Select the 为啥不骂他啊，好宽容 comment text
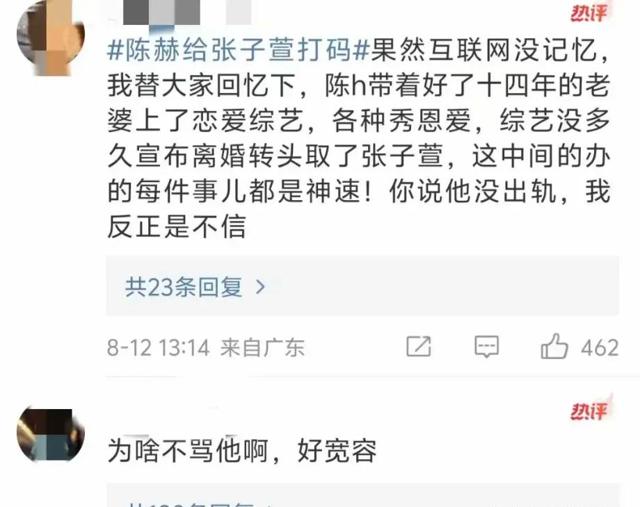Viewport: 640px width, 507px height. point(242,451)
